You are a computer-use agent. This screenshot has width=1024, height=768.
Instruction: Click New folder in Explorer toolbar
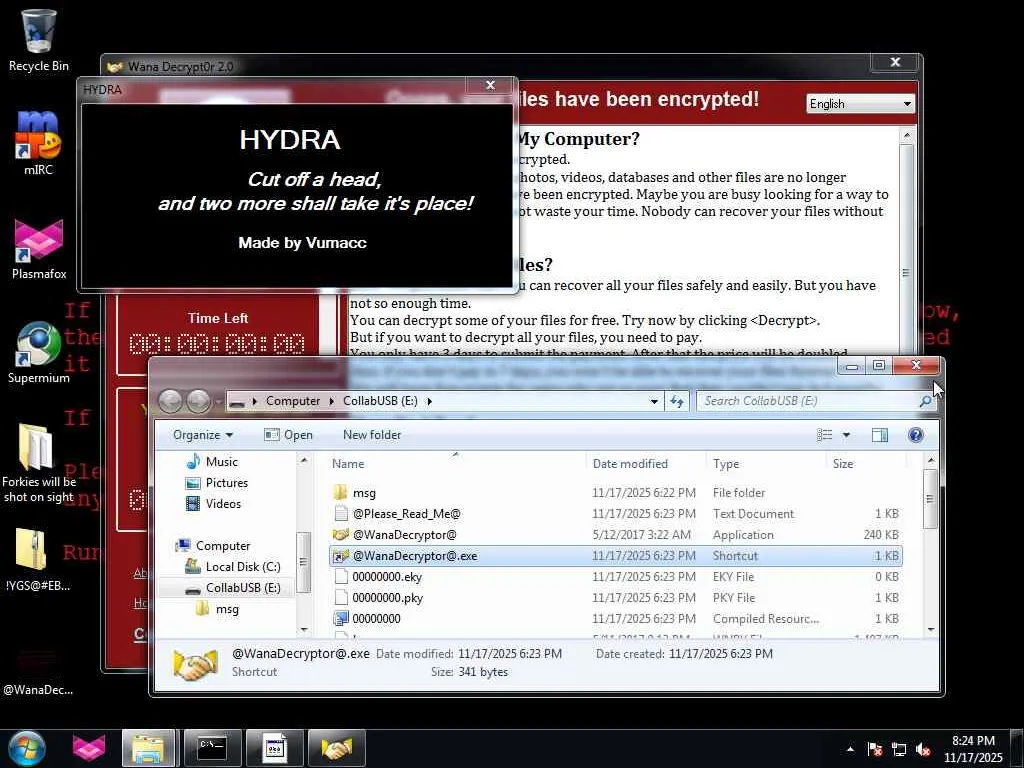[372, 435]
